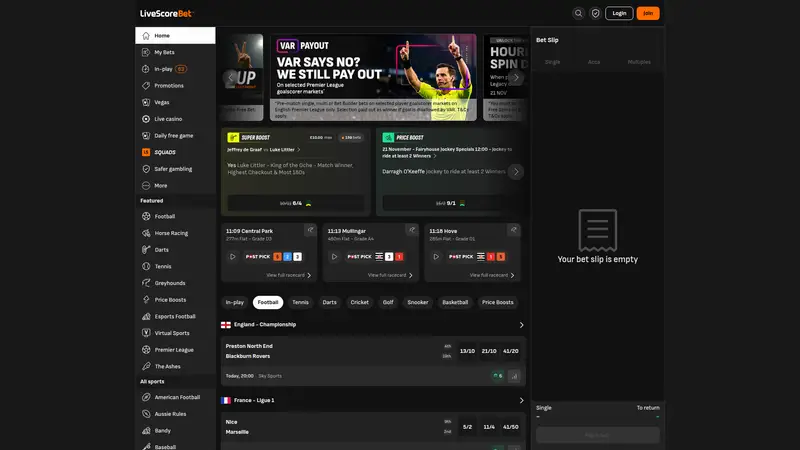Click the greyhound icon on Mullingar card
Image resolution: width=800 pixels, height=450 pixels.
click(x=412, y=231)
